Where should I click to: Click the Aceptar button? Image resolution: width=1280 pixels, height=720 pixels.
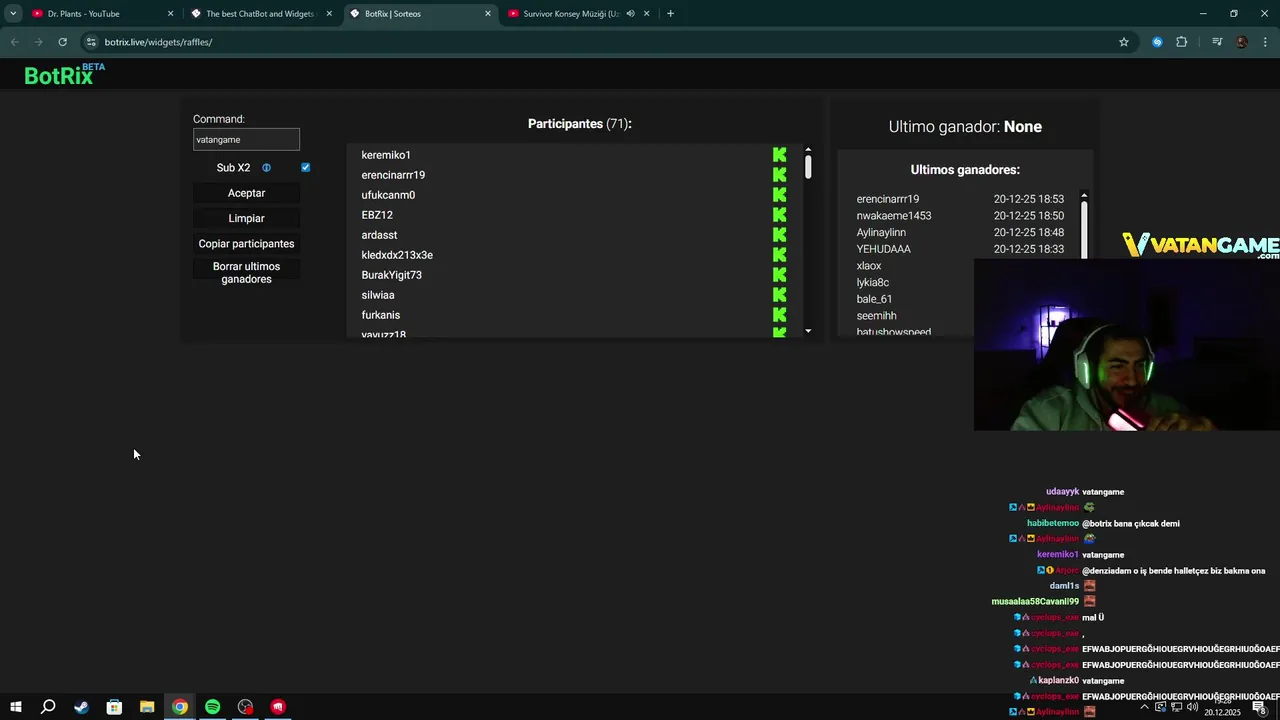[246, 193]
